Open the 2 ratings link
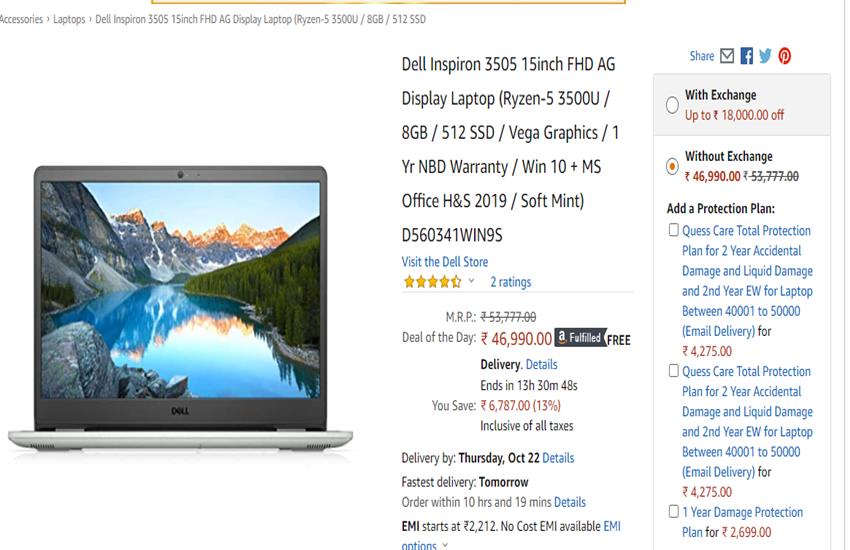Viewport: 850px width, 550px height. coord(511,282)
